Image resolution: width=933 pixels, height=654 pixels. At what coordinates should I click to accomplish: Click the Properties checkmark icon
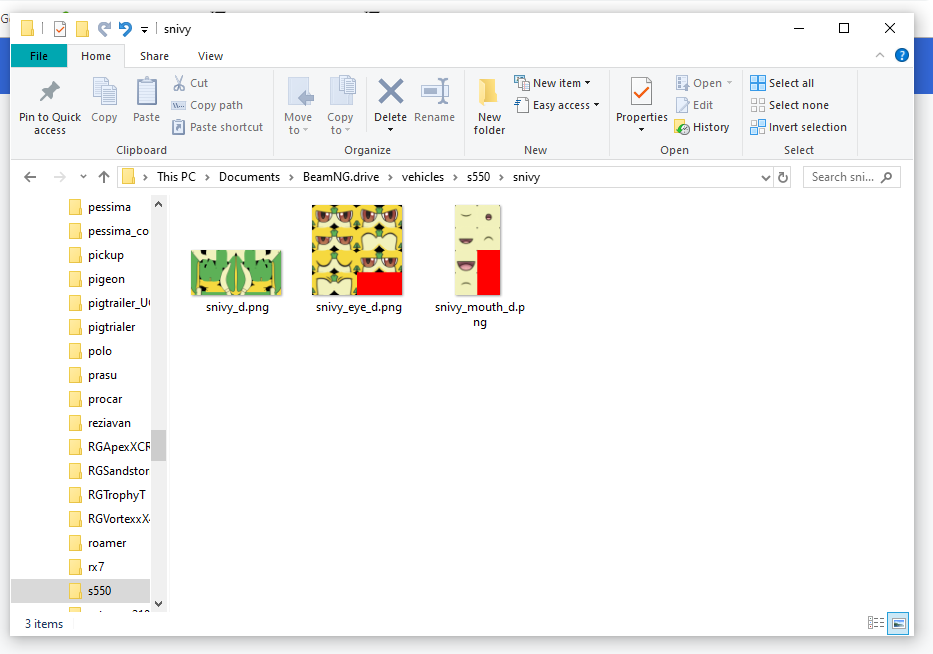641,92
